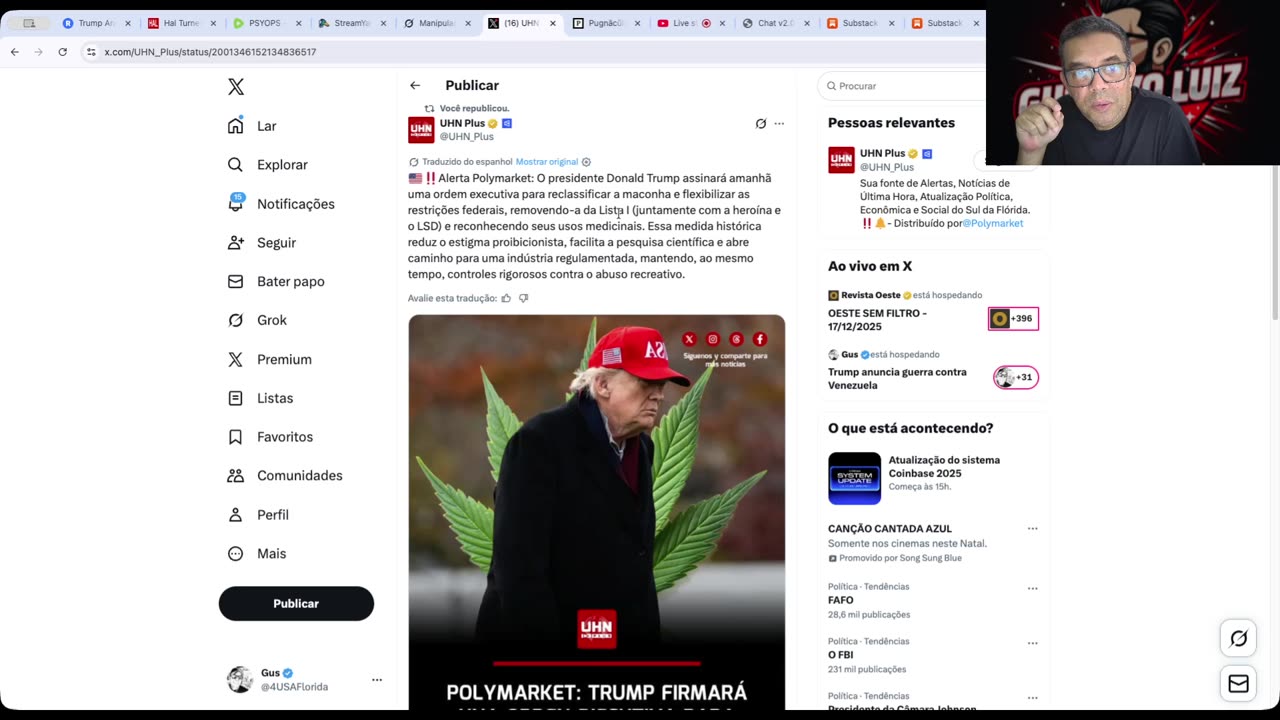Image resolution: width=1280 pixels, height=720 pixels.
Task: Open Notificações in sidebar
Action: click(281, 204)
